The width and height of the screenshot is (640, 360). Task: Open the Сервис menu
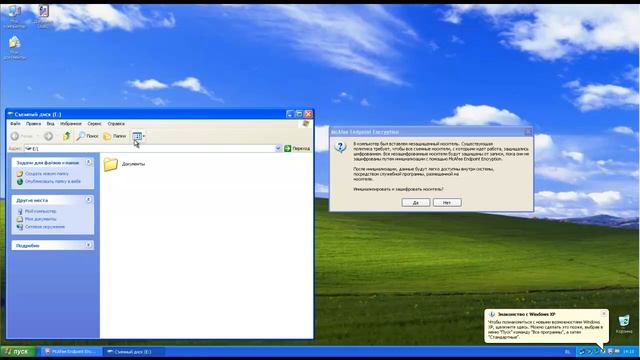pyautogui.click(x=94, y=123)
